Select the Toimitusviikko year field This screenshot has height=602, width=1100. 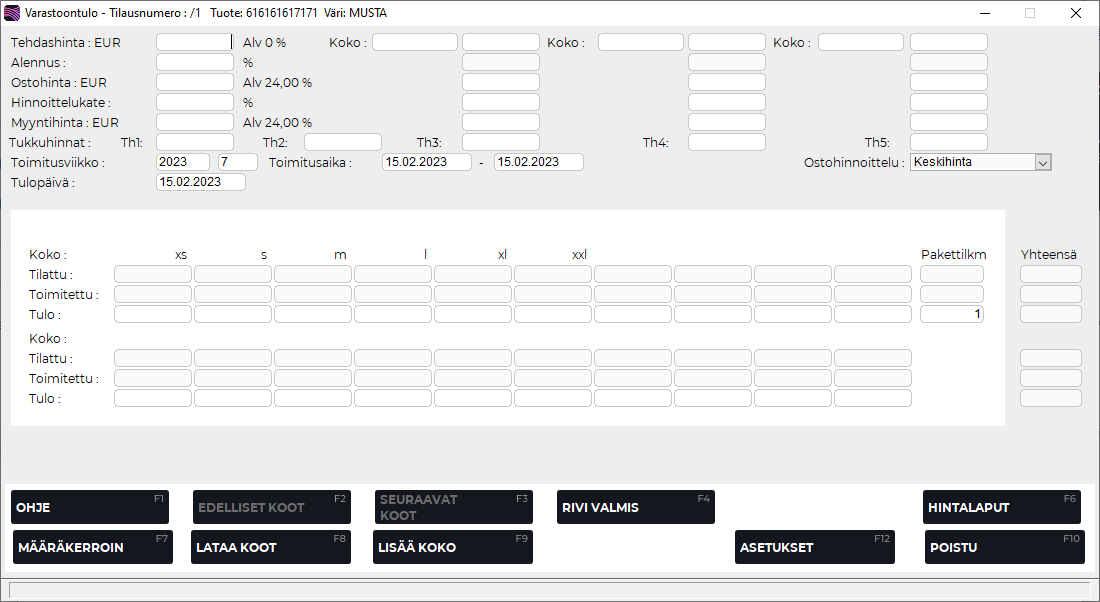[x=183, y=162]
